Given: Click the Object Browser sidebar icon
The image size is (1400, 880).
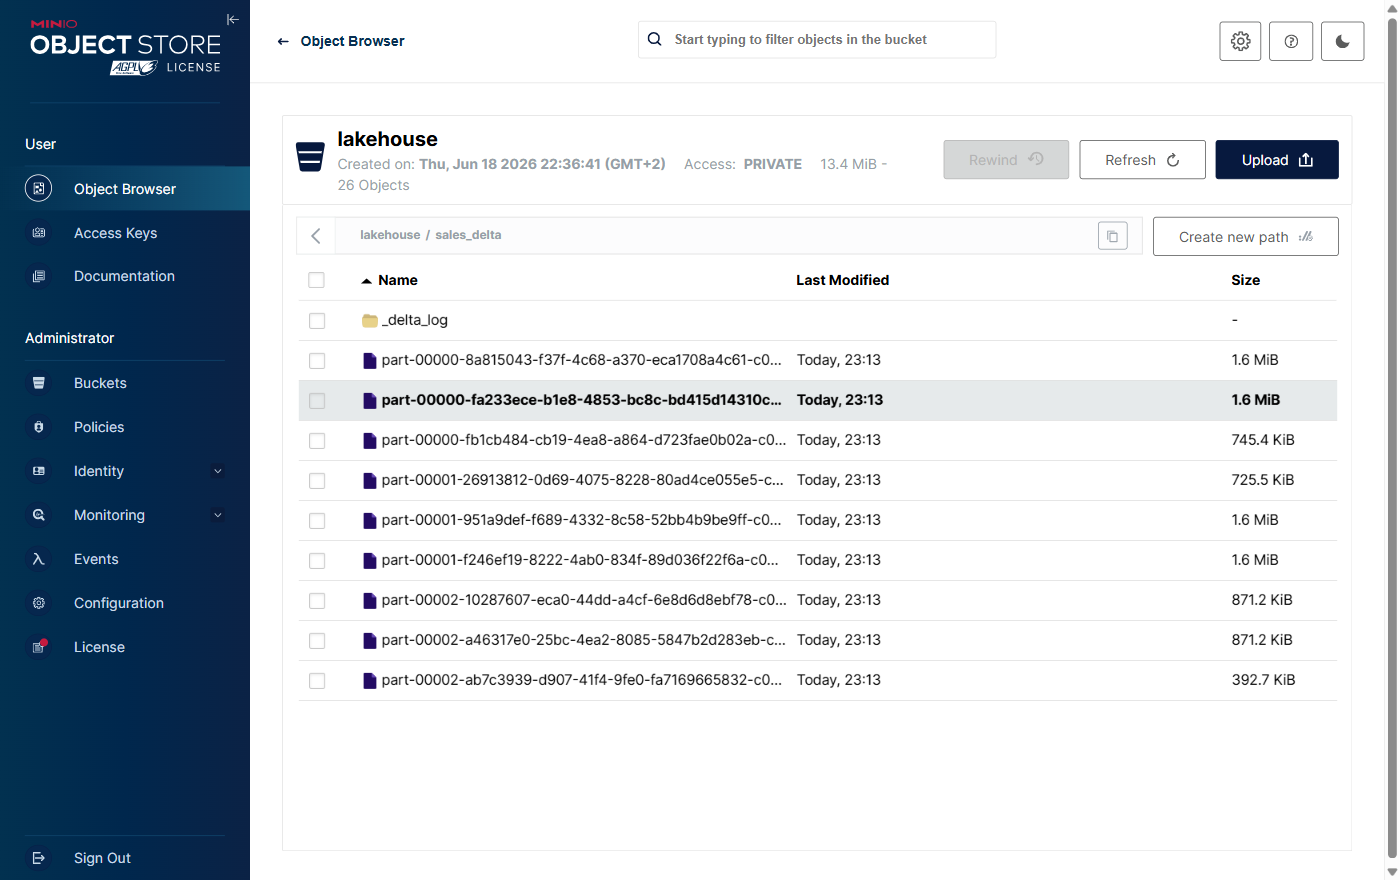Looking at the screenshot, I should pyautogui.click(x=38, y=188).
